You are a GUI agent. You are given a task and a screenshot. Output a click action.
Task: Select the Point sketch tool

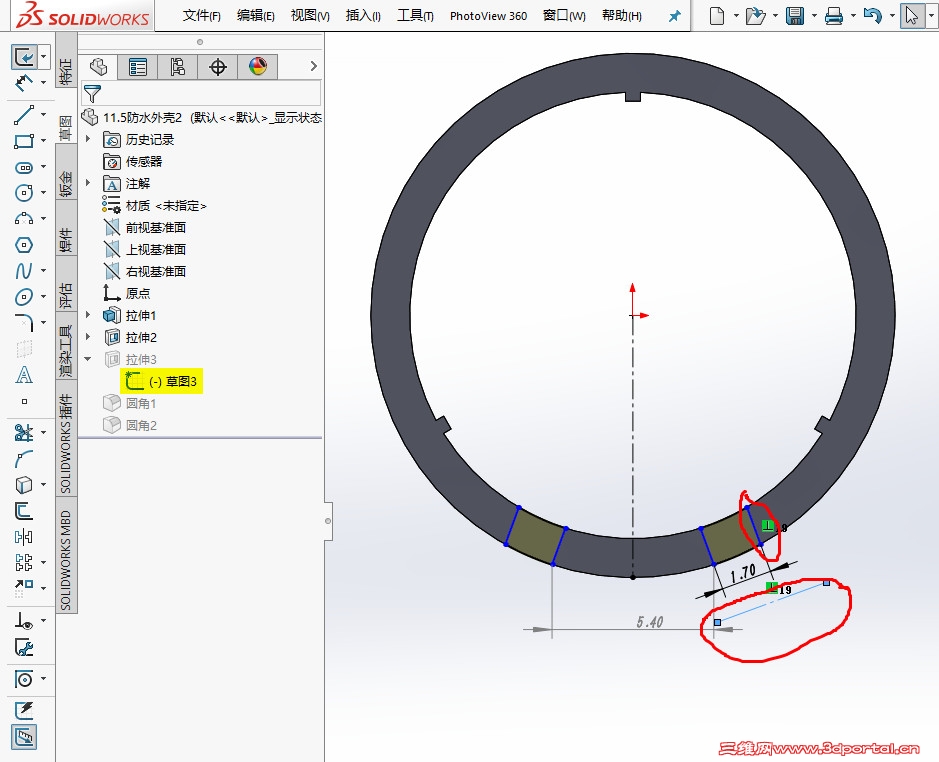[24, 401]
